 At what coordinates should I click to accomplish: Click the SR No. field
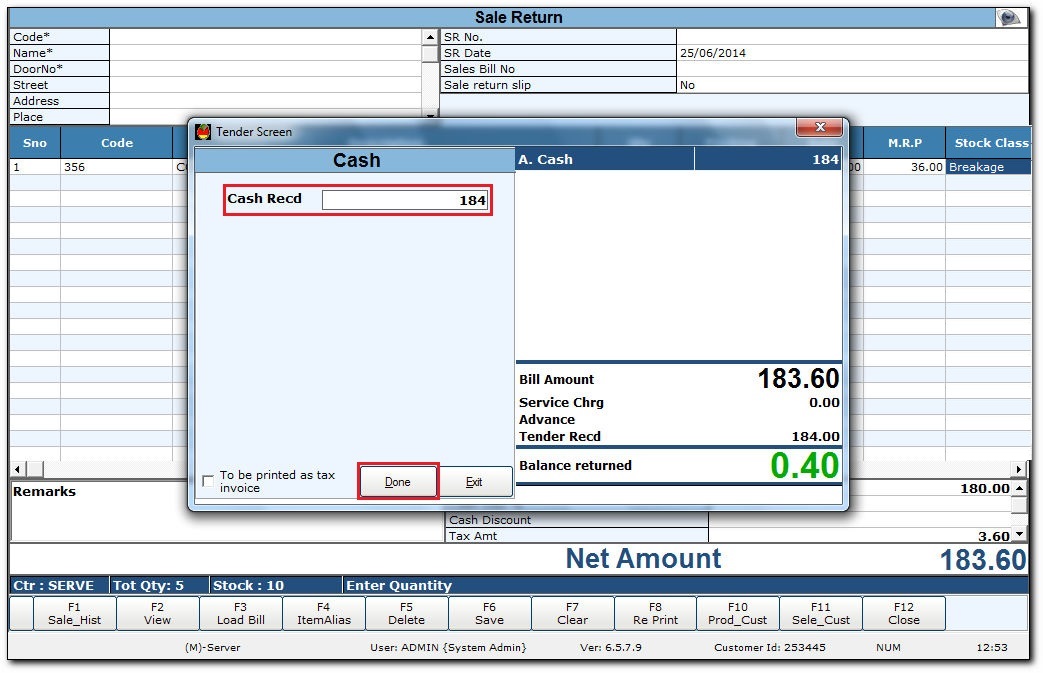click(852, 37)
